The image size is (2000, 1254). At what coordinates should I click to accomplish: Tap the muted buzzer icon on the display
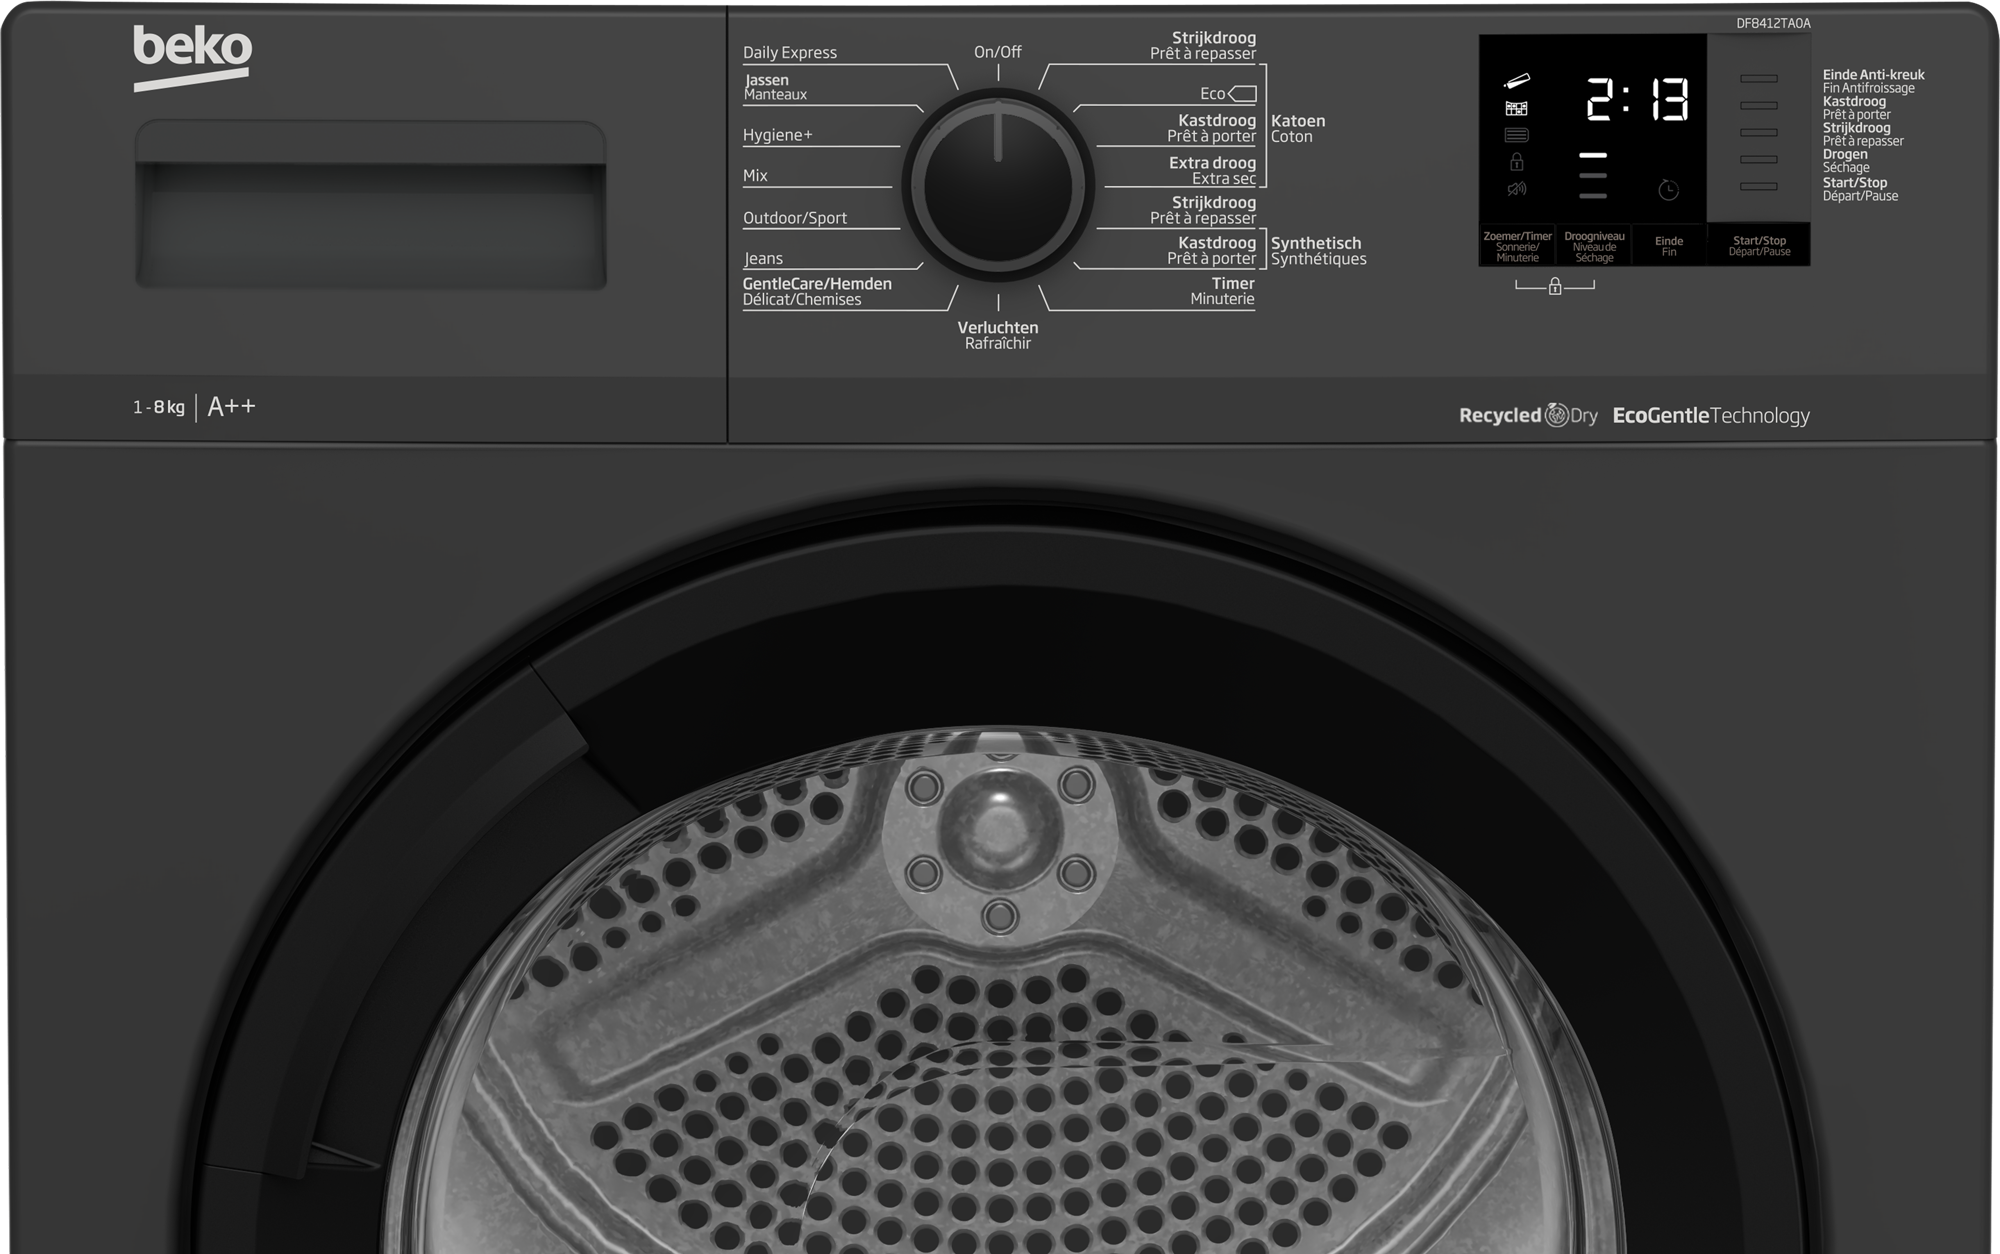tap(1517, 190)
